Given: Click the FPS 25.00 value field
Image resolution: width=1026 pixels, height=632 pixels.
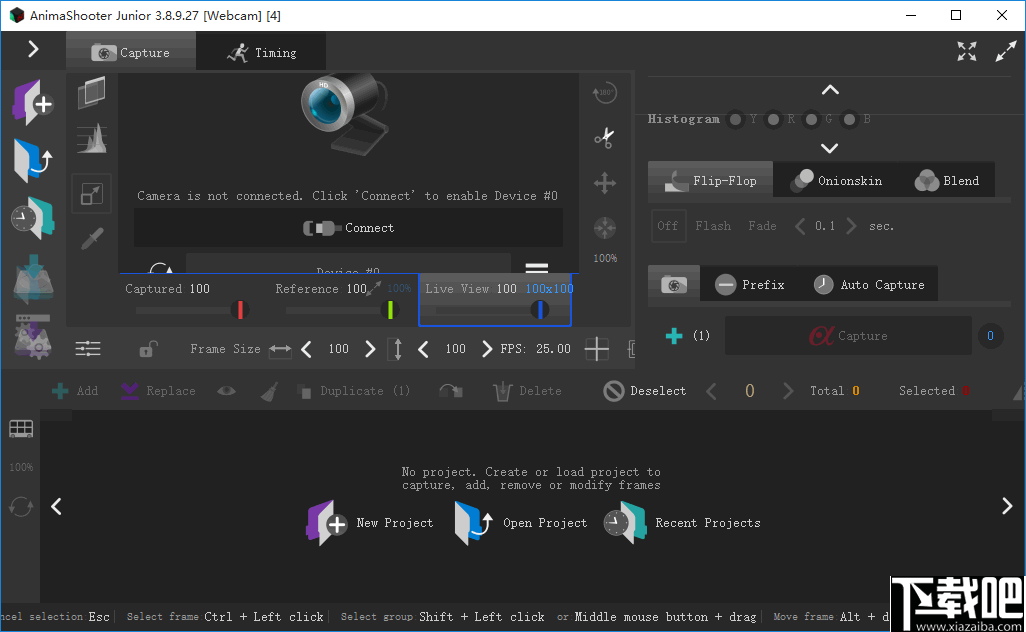Looking at the screenshot, I should [x=553, y=349].
